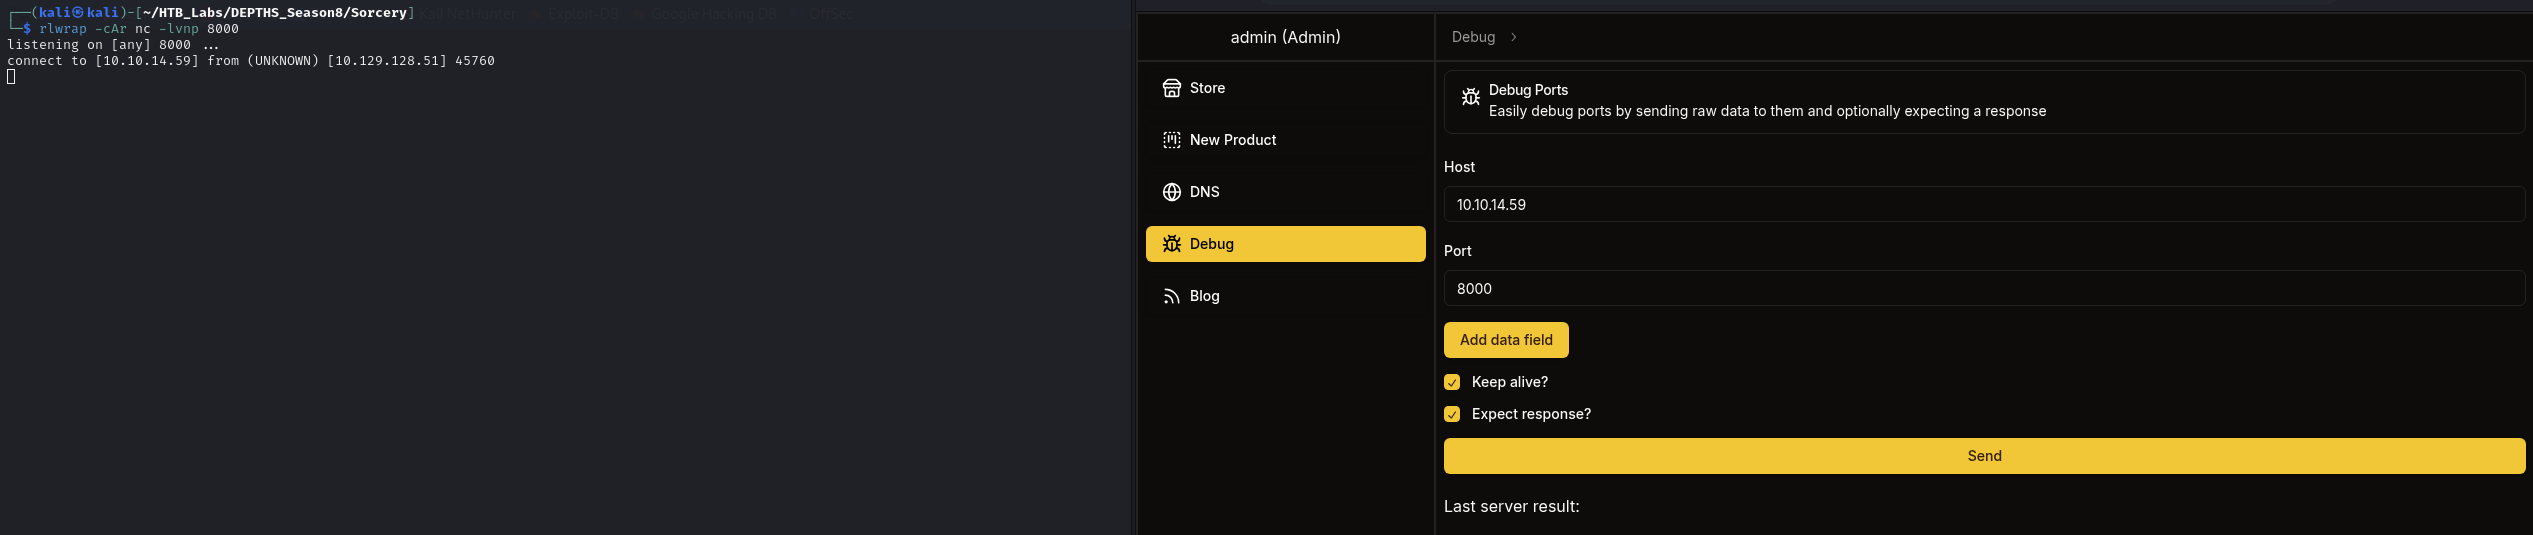Click the DNS globe icon
Image resolution: width=2533 pixels, height=535 pixels.
coord(1171,192)
